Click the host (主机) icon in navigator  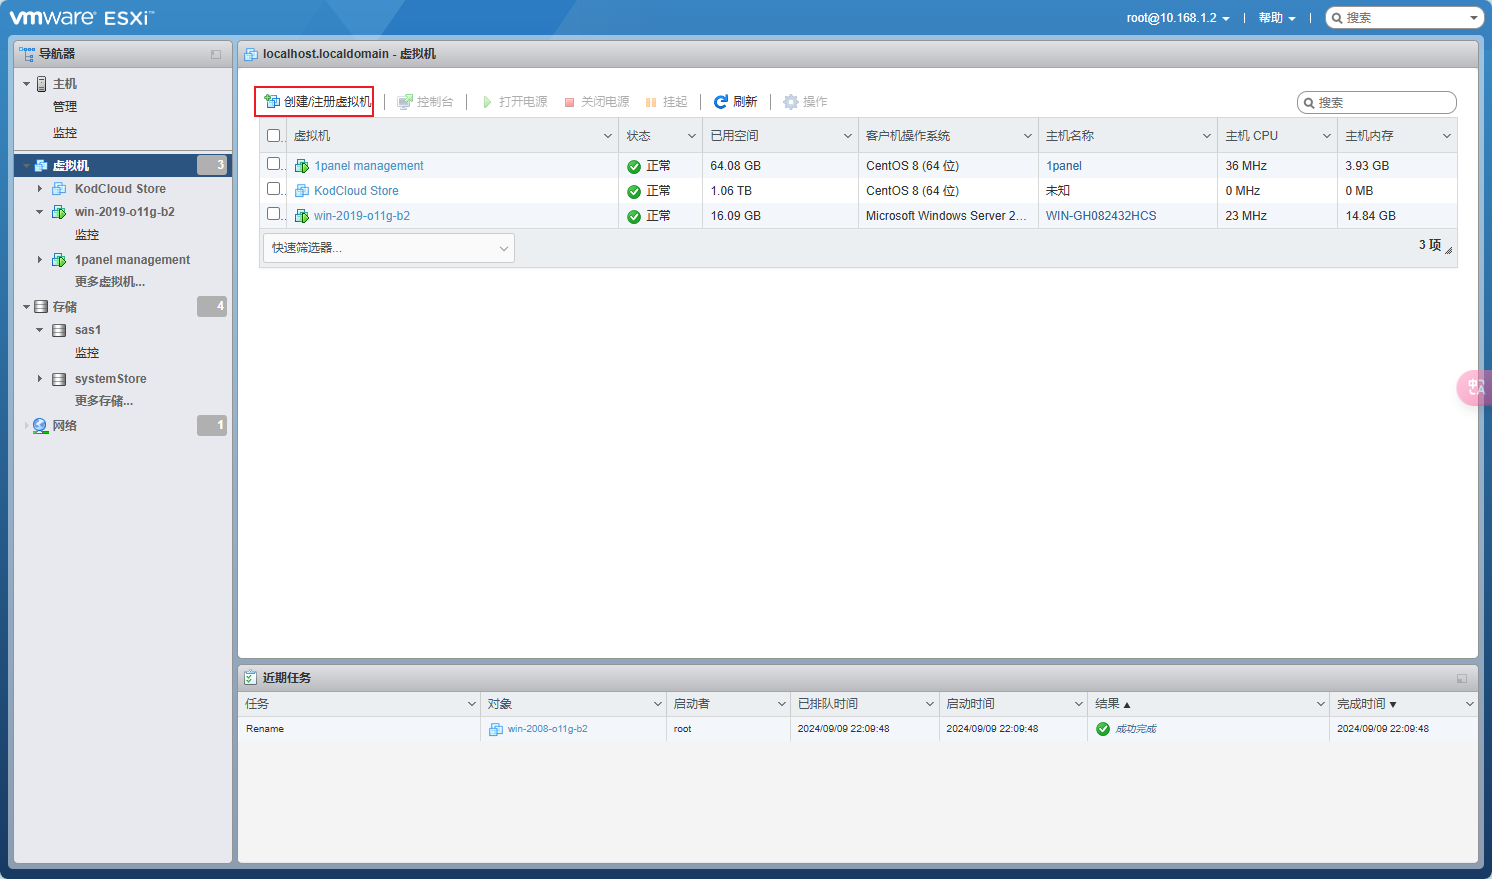pos(42,84)
